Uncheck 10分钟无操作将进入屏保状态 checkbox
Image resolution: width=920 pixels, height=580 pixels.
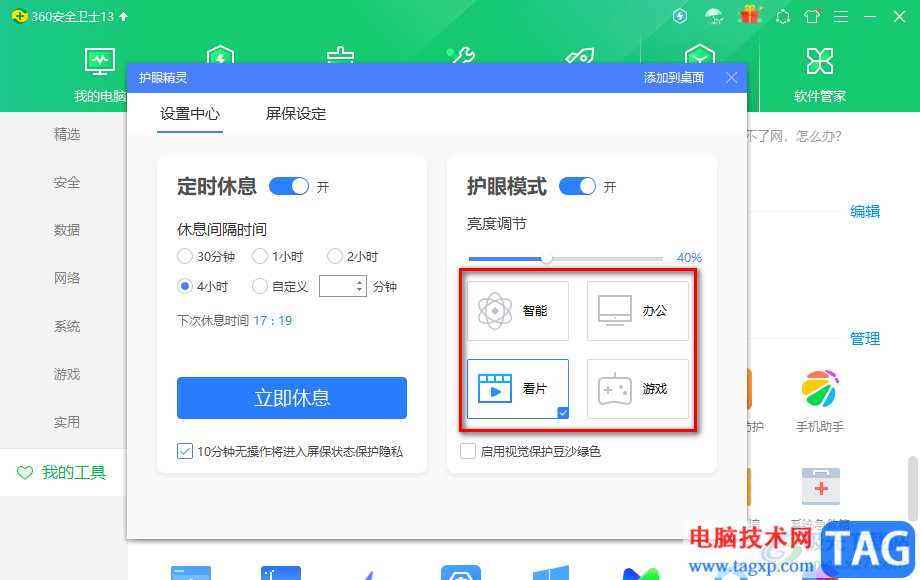(185, 451)
